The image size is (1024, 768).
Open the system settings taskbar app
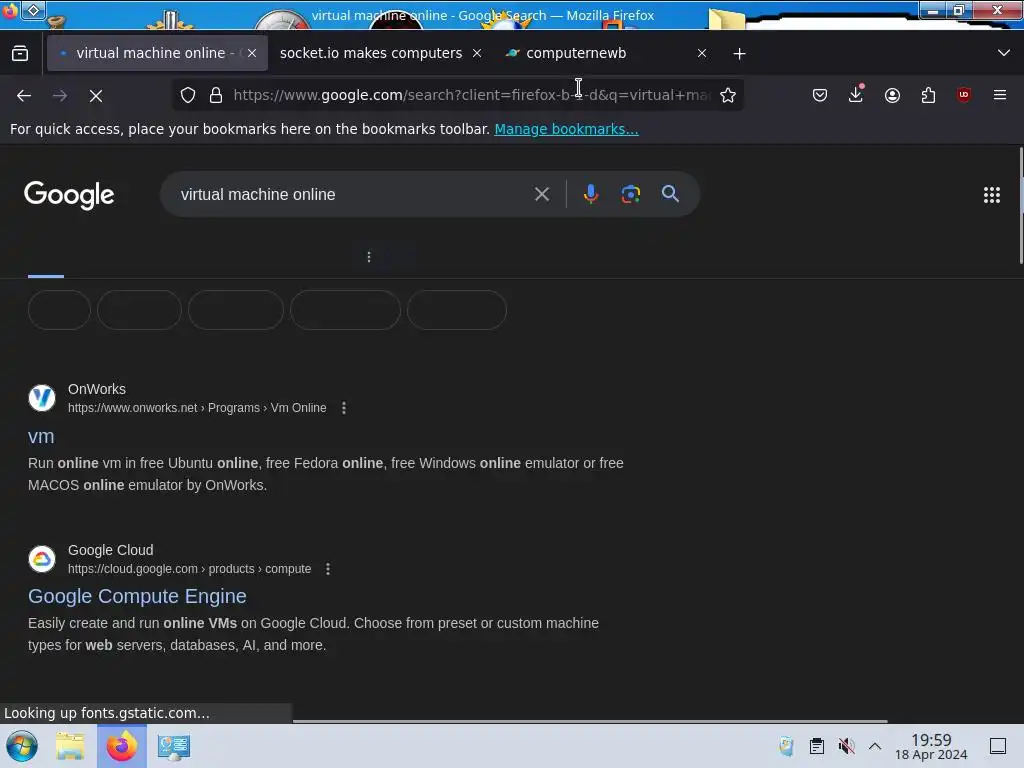click(174, 746)
